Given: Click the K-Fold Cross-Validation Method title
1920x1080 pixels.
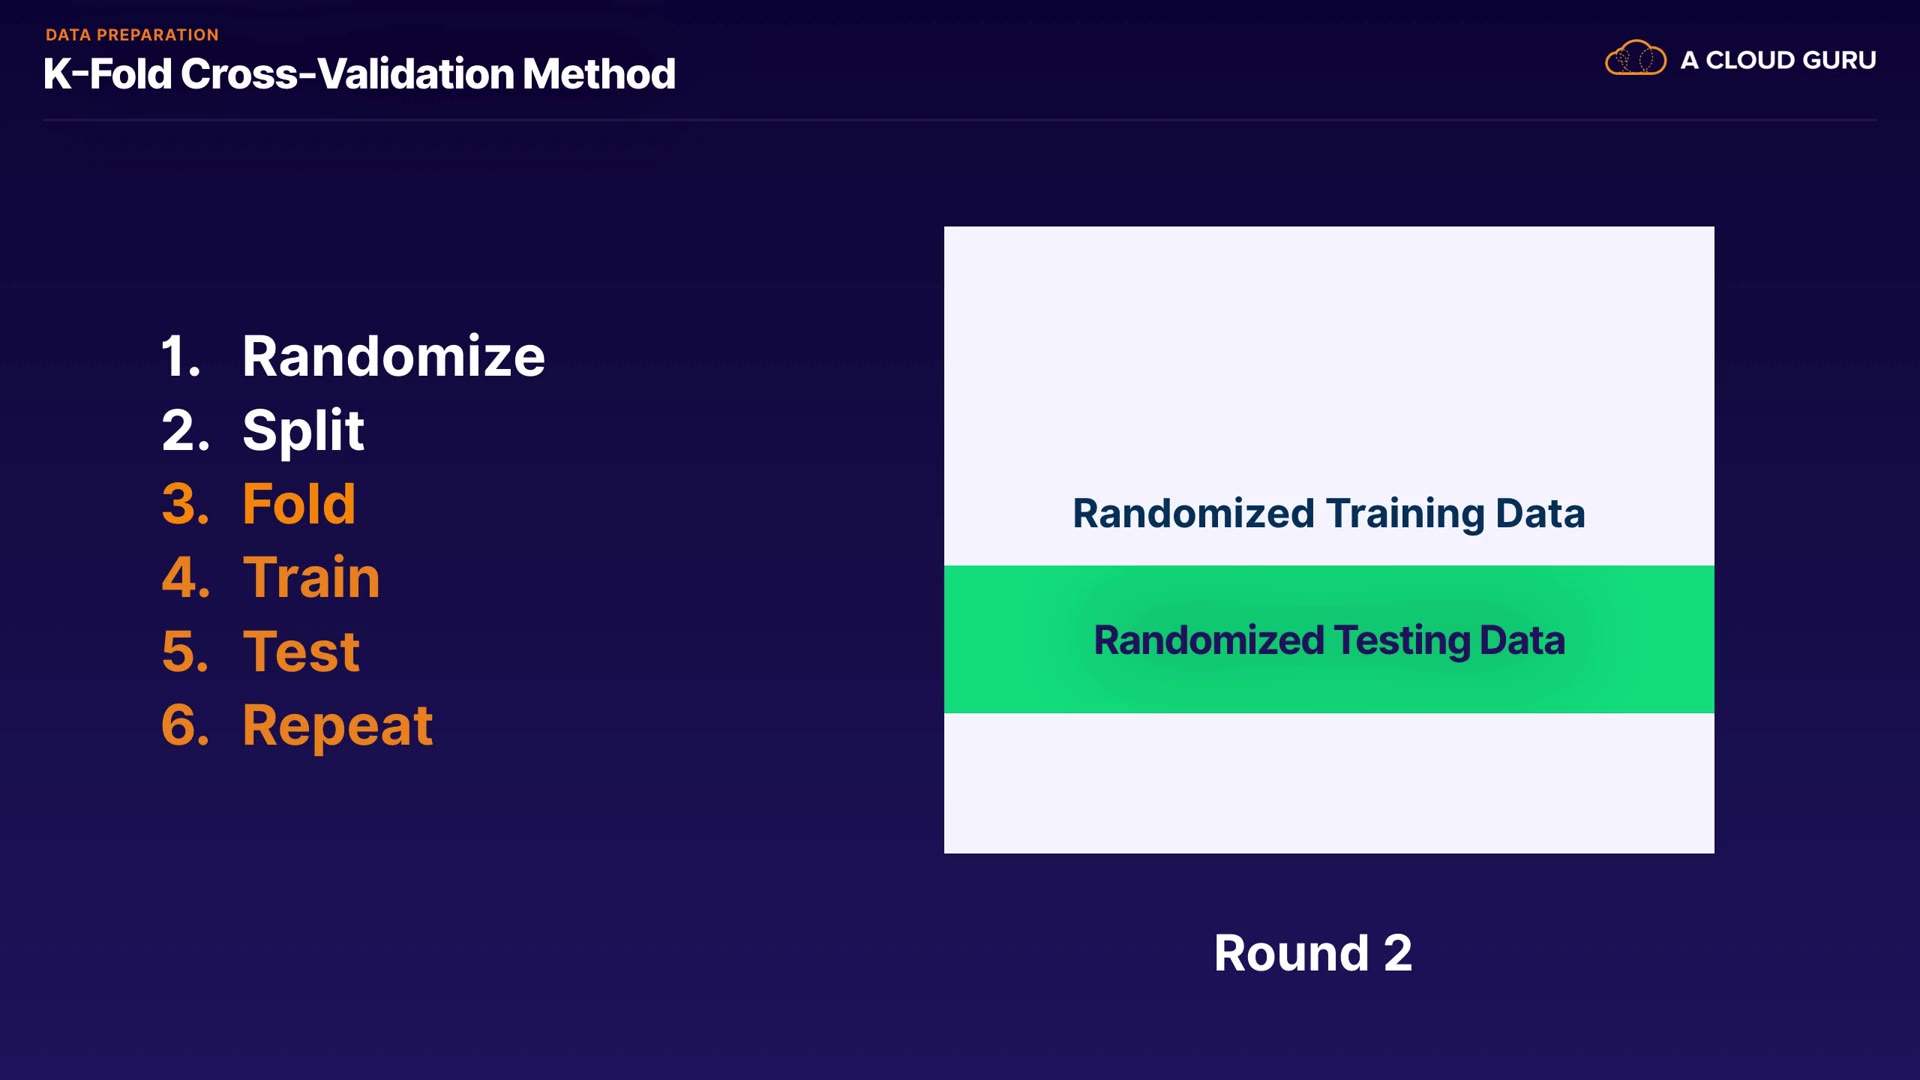Looking at the screenshot, I should coord(359,74).
